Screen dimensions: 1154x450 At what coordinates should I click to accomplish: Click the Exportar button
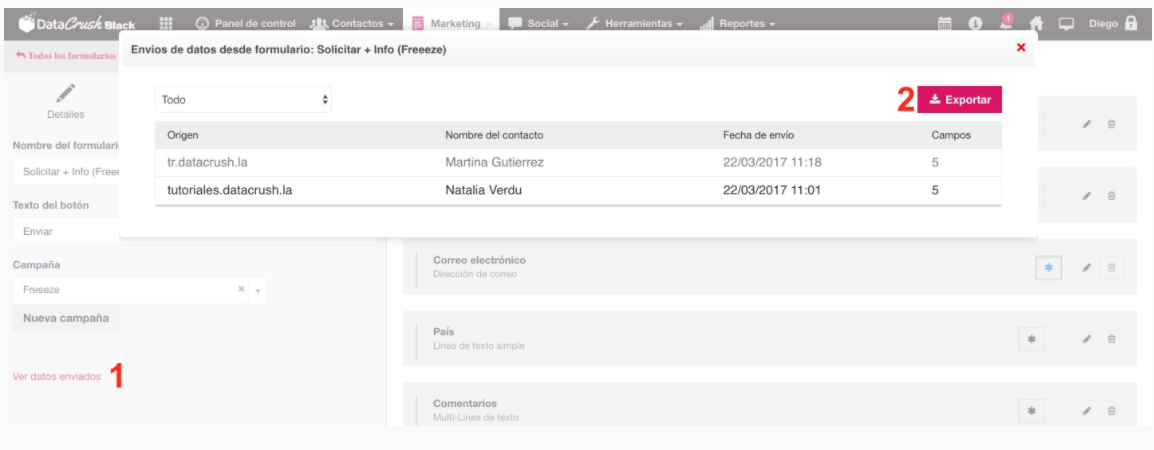(x=959, y=100)
